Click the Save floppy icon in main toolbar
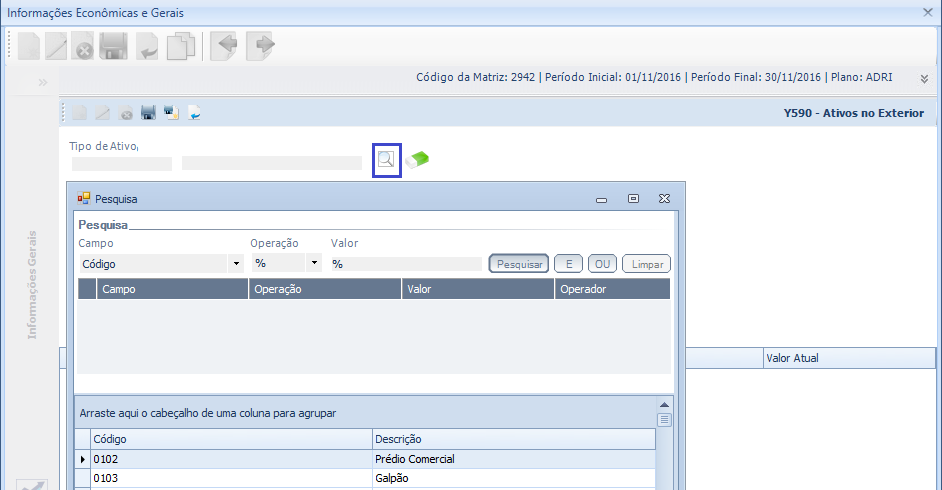 point(113,46)
